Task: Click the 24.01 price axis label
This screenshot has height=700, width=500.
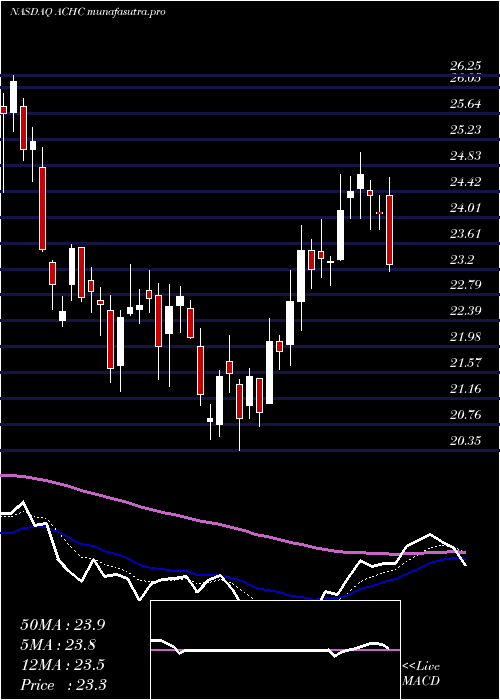Action: (x=465, y=208)
